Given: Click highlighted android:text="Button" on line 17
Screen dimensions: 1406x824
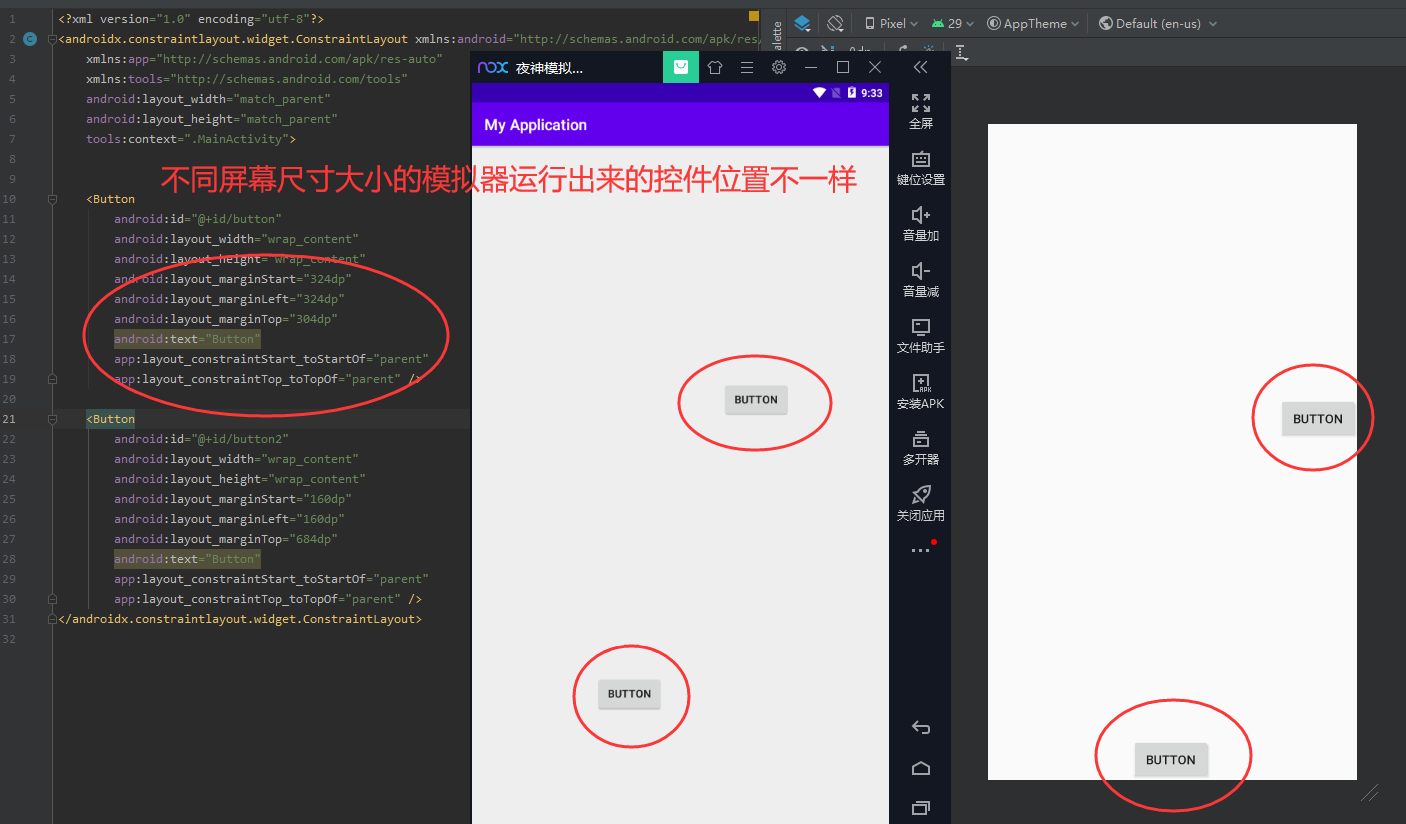Looking at the screenshot, I should (x=187, y=339).
